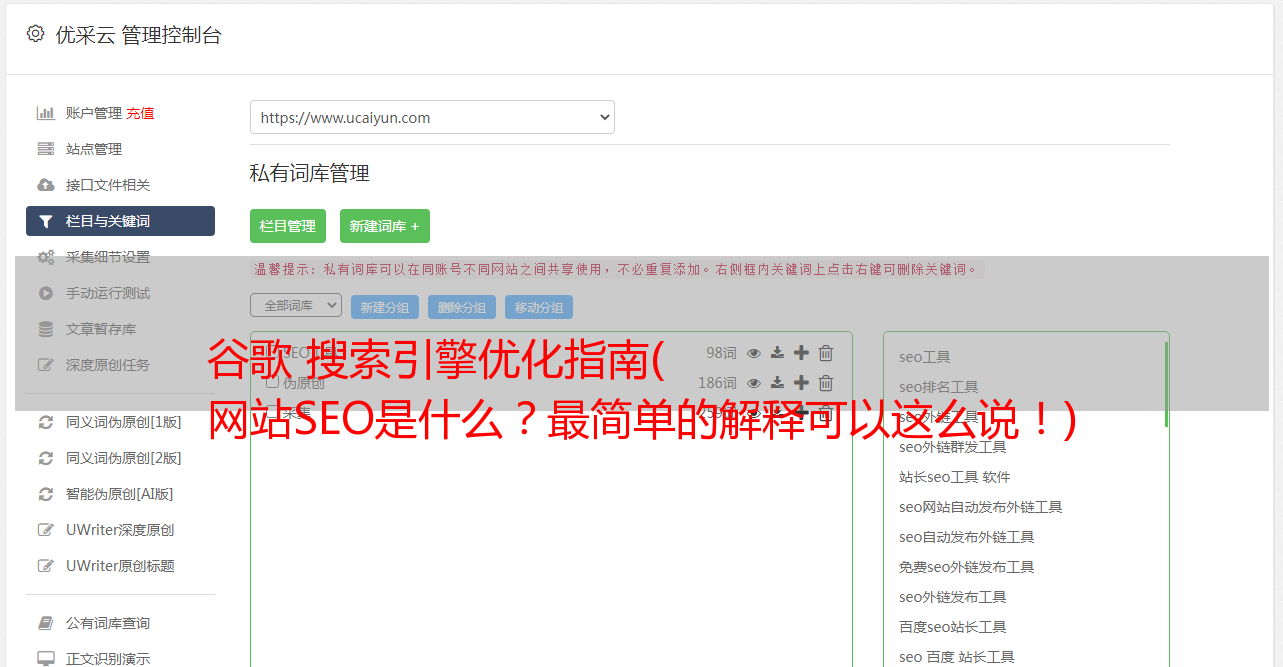This screenshot has height=667, width=1283.
Task: Click the red 充值 link
Action: point(140,113)
